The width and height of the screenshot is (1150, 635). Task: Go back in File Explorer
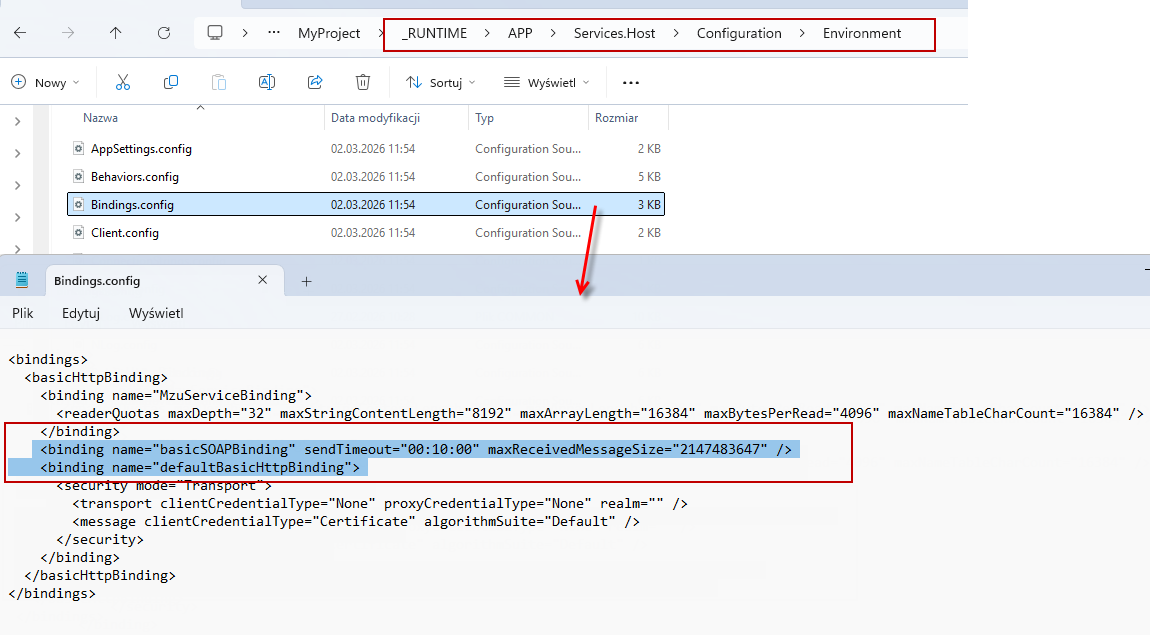21,33
